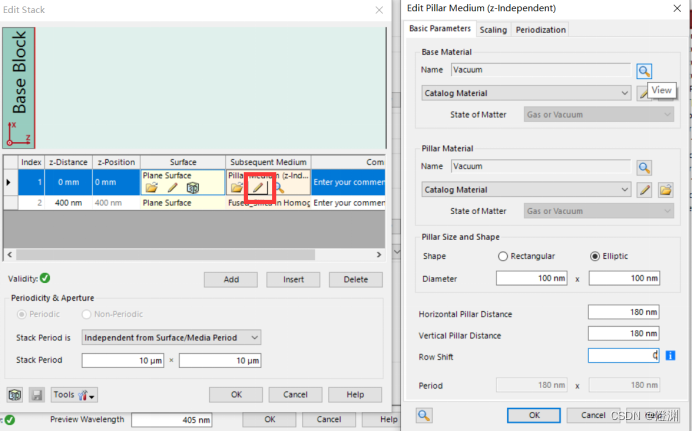Close the Edit Pillar Medium dialog
This screenshot has width=693, height=431.
[x=677, y=8]
